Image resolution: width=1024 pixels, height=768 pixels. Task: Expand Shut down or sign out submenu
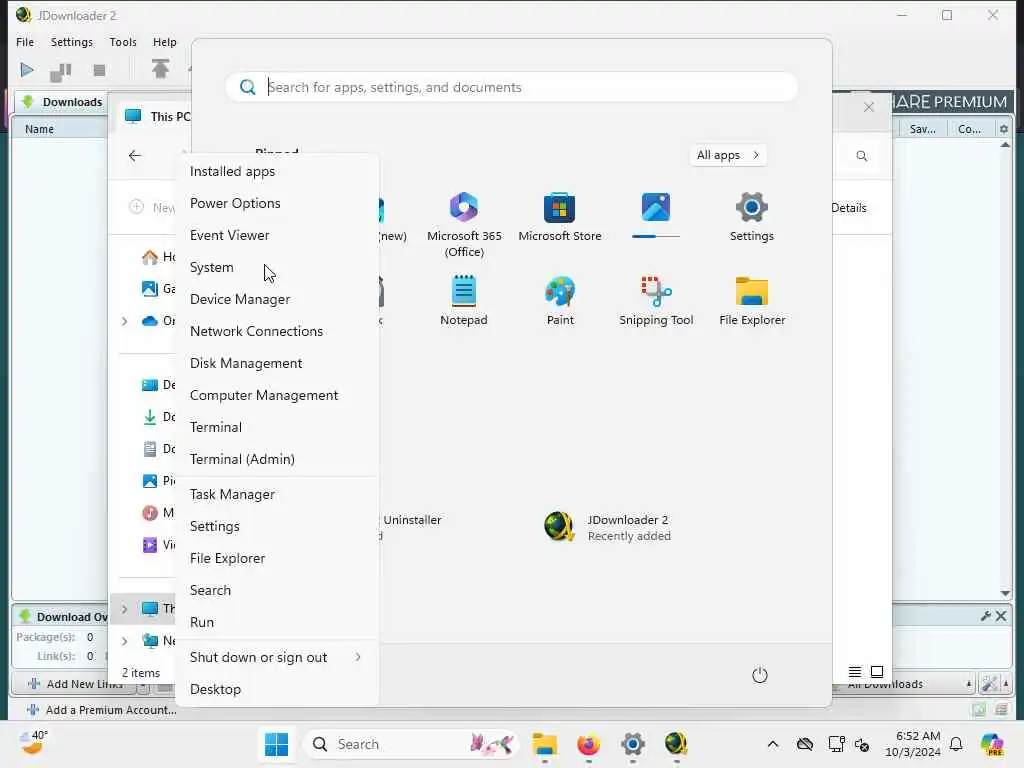[x=276, y=658]
